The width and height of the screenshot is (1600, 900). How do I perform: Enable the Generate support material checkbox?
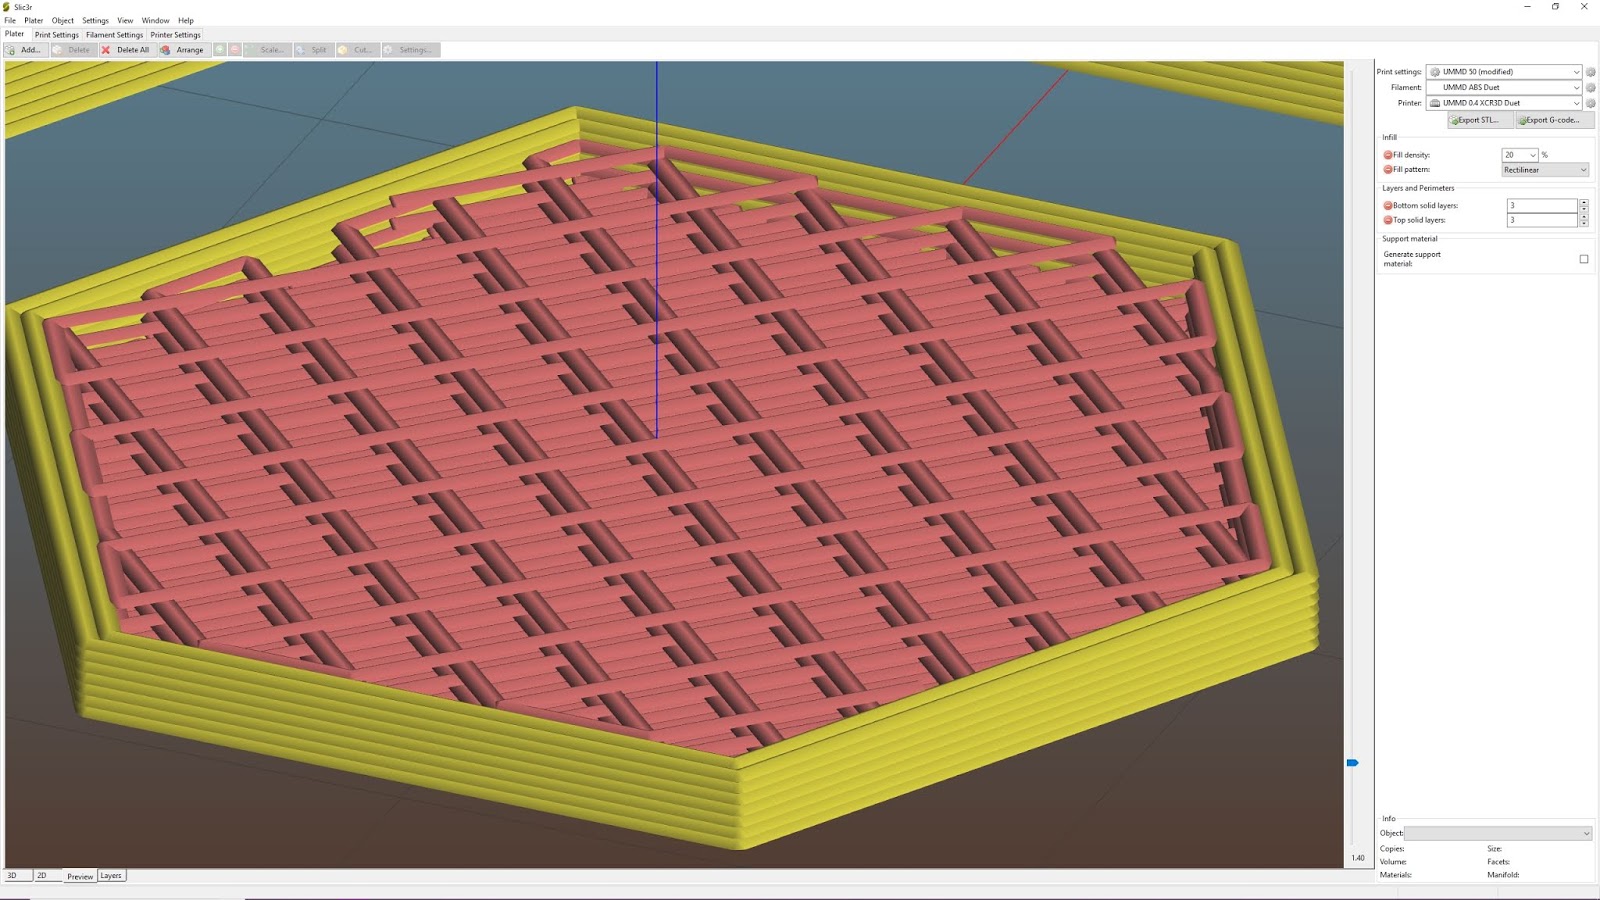[x=1582, y=258]
